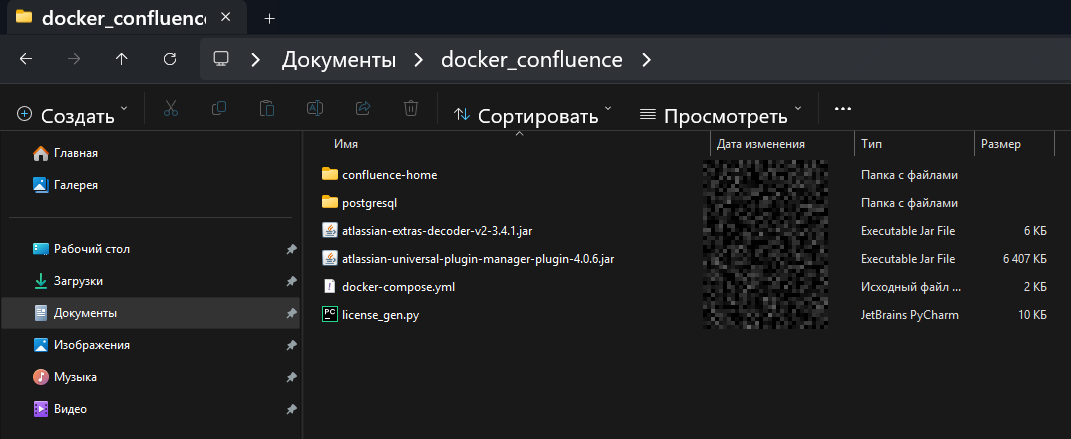Image resolution: width=1071 pixels, height=439 pixels.
Task: Go up one folder level
Action: click(x=122, y=59)
